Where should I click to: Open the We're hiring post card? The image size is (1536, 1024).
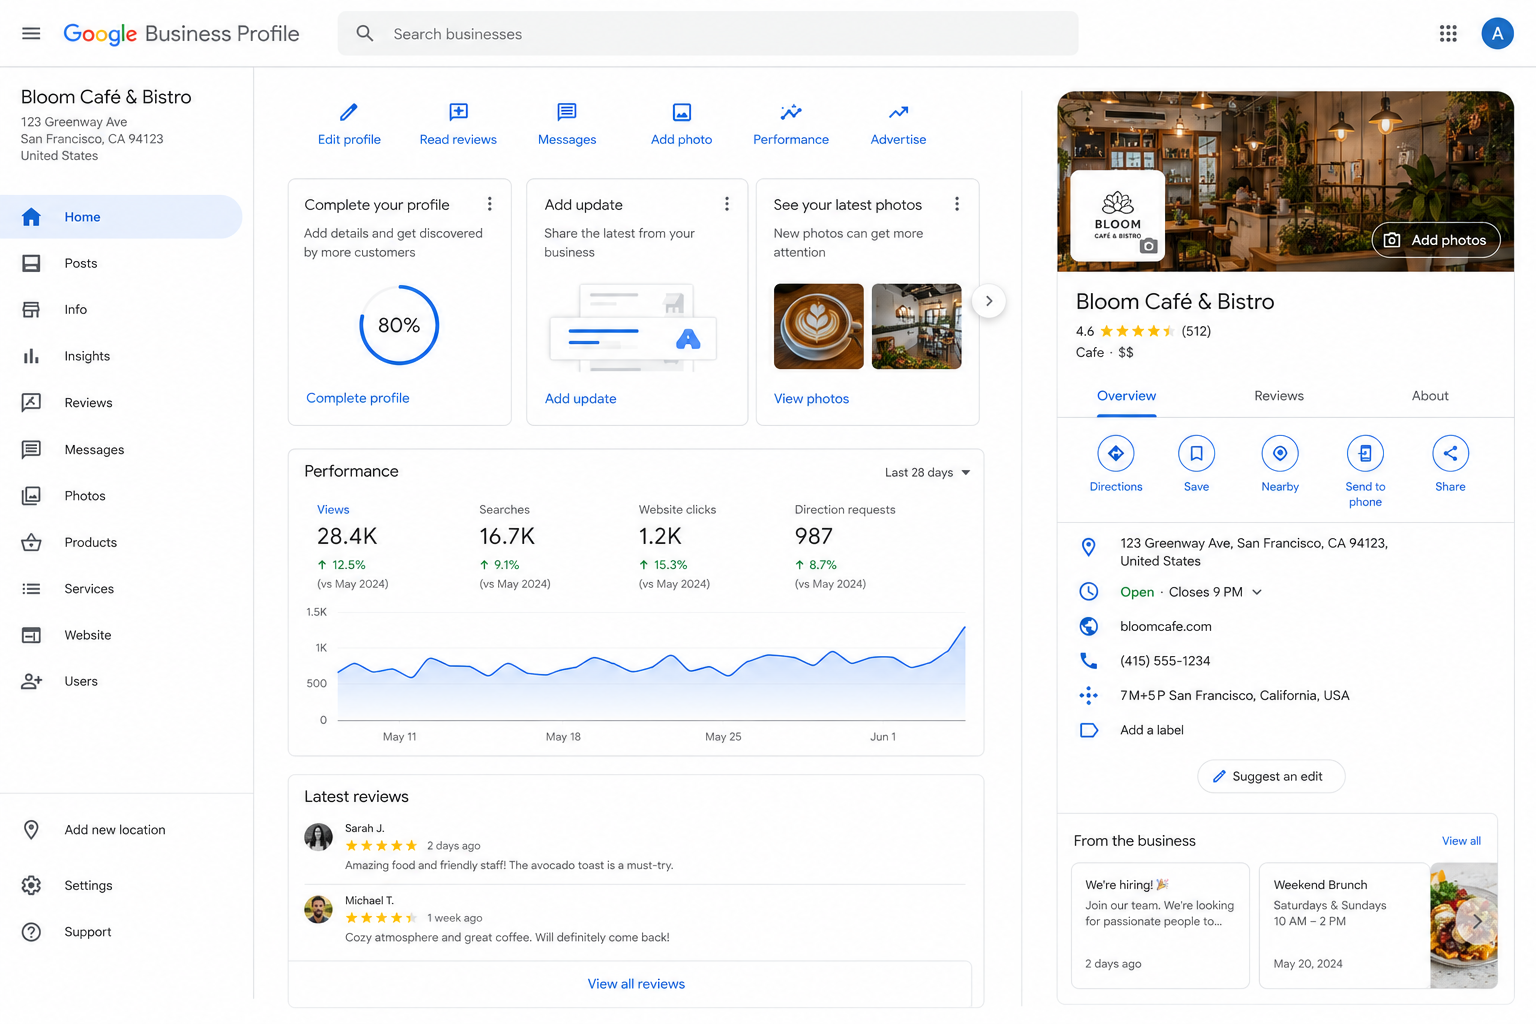click(1160, 925)
